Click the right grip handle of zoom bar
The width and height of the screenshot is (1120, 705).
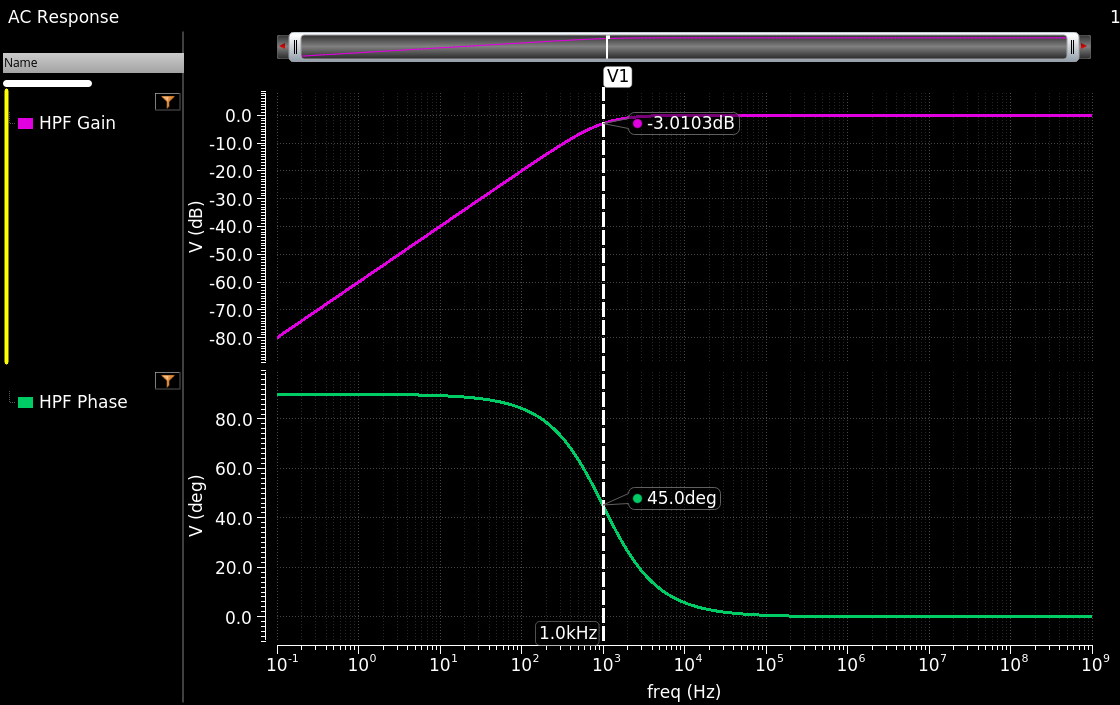[1072, 46]
